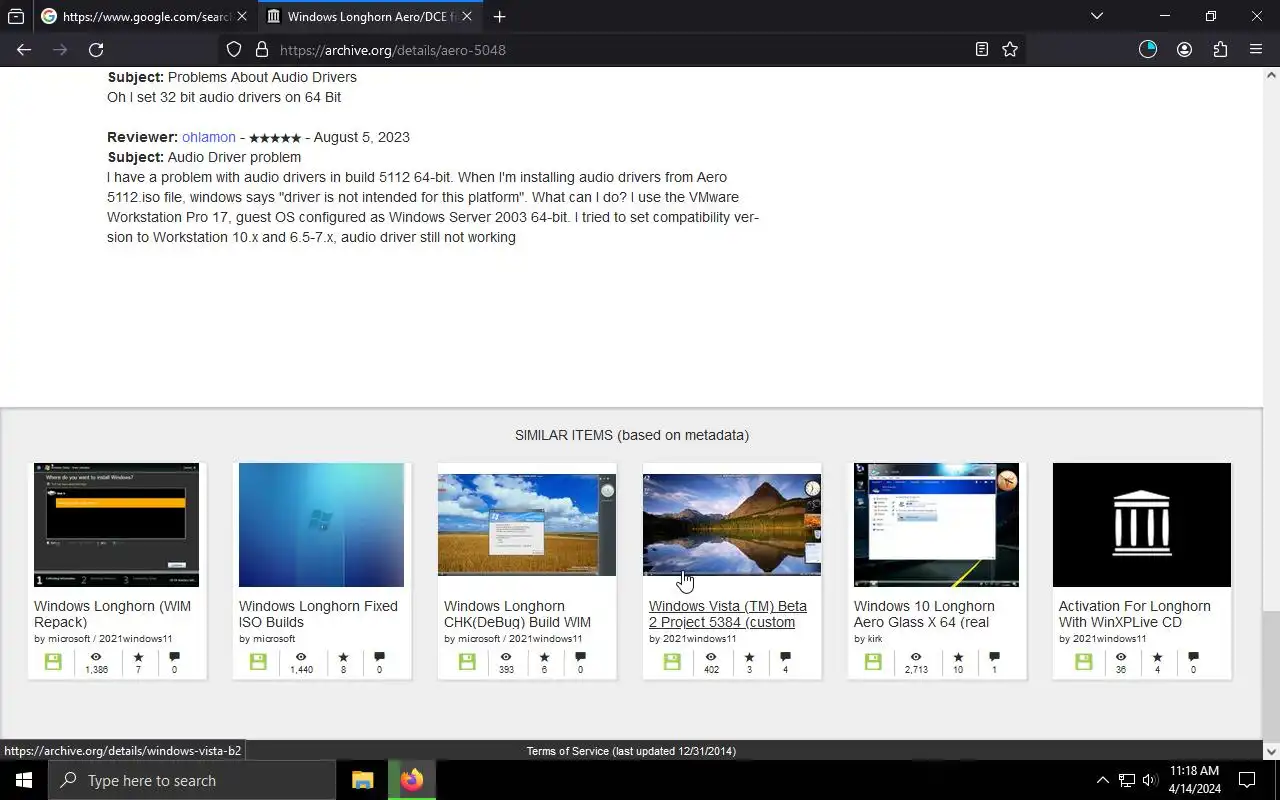Open the Firefox tab list dropdown
This screenshot has width=1280, height=800.
click(x=1097, y=16)
